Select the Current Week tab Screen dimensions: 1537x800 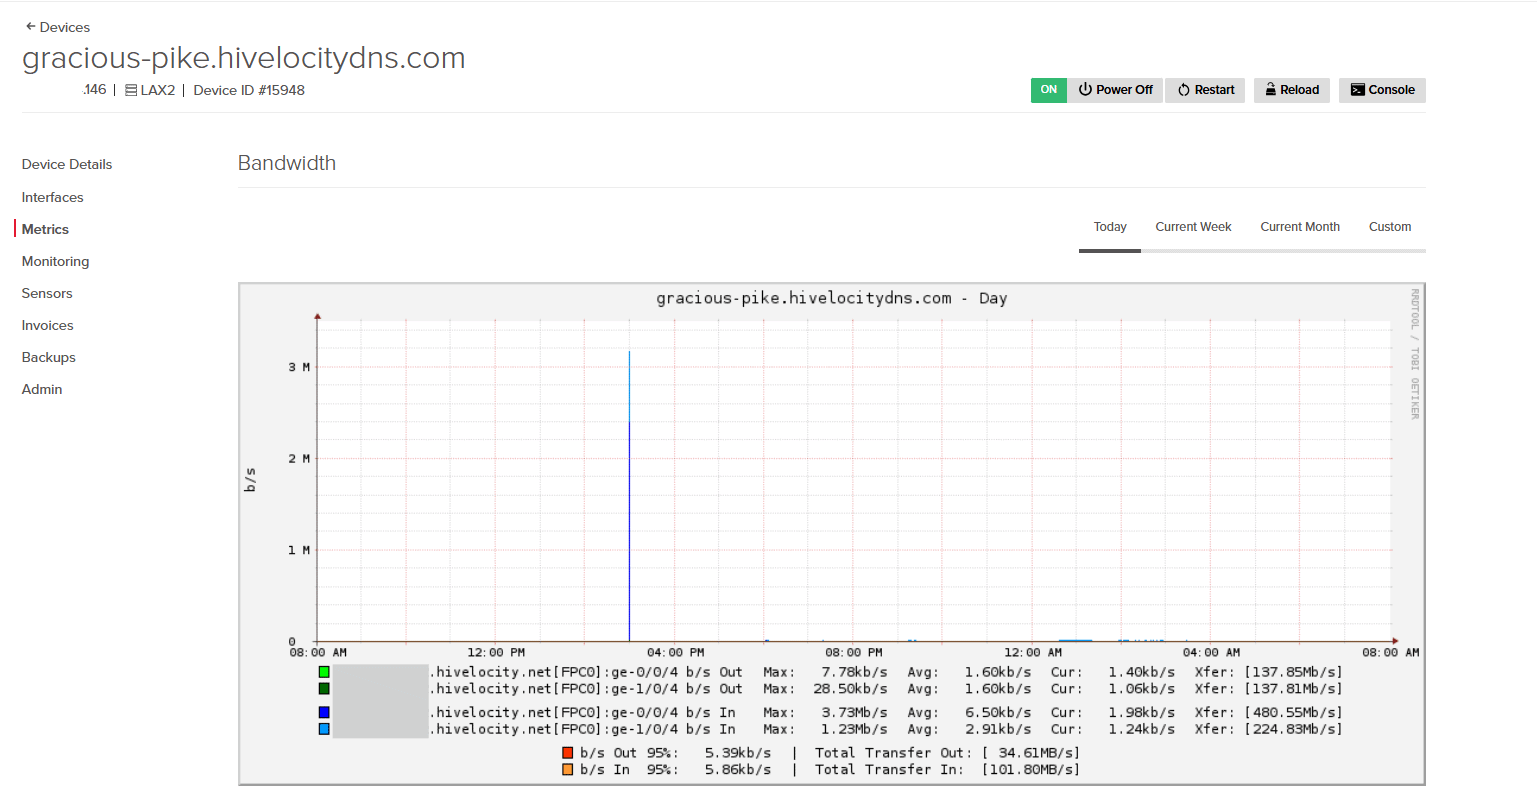coord(1193,227)
